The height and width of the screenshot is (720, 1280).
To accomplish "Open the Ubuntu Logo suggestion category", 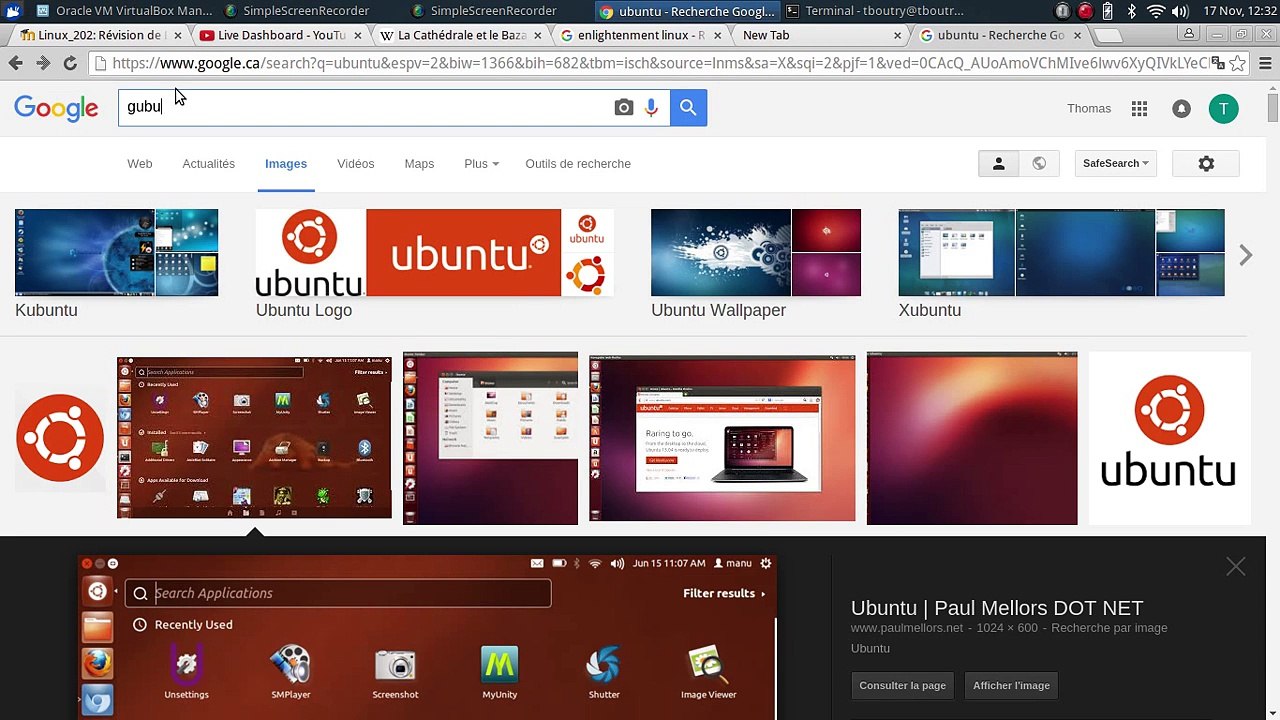I will 434,264.
